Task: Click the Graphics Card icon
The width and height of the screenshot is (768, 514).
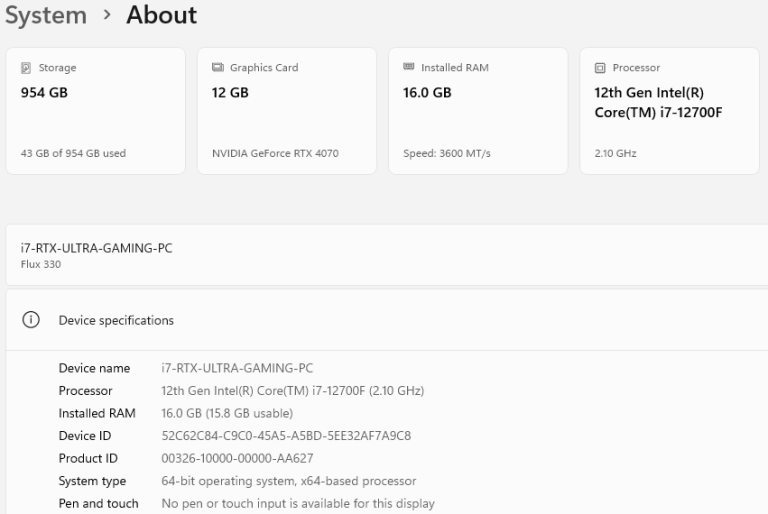Action: pos(217,68)
